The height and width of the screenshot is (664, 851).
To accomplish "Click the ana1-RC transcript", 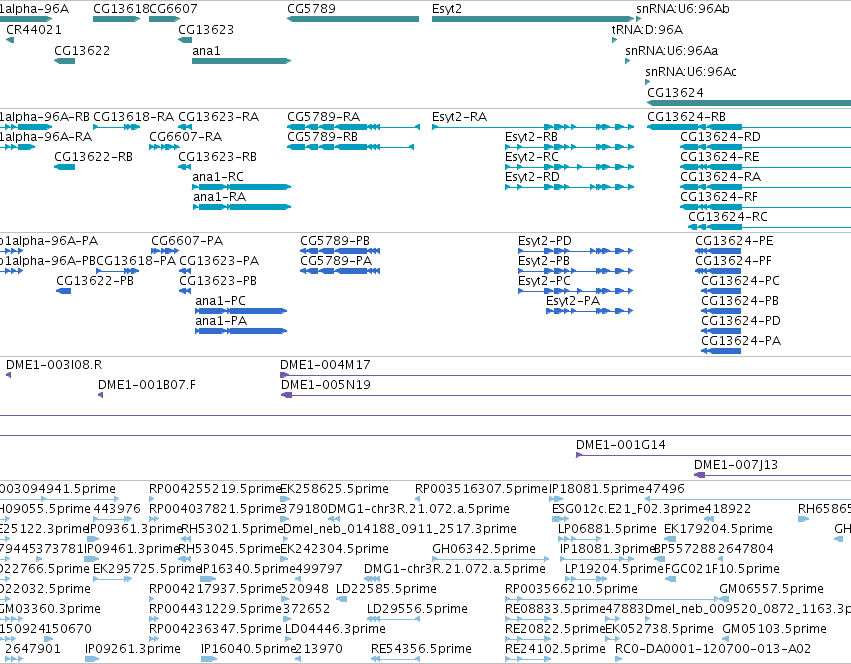I will tap(242, 187).
